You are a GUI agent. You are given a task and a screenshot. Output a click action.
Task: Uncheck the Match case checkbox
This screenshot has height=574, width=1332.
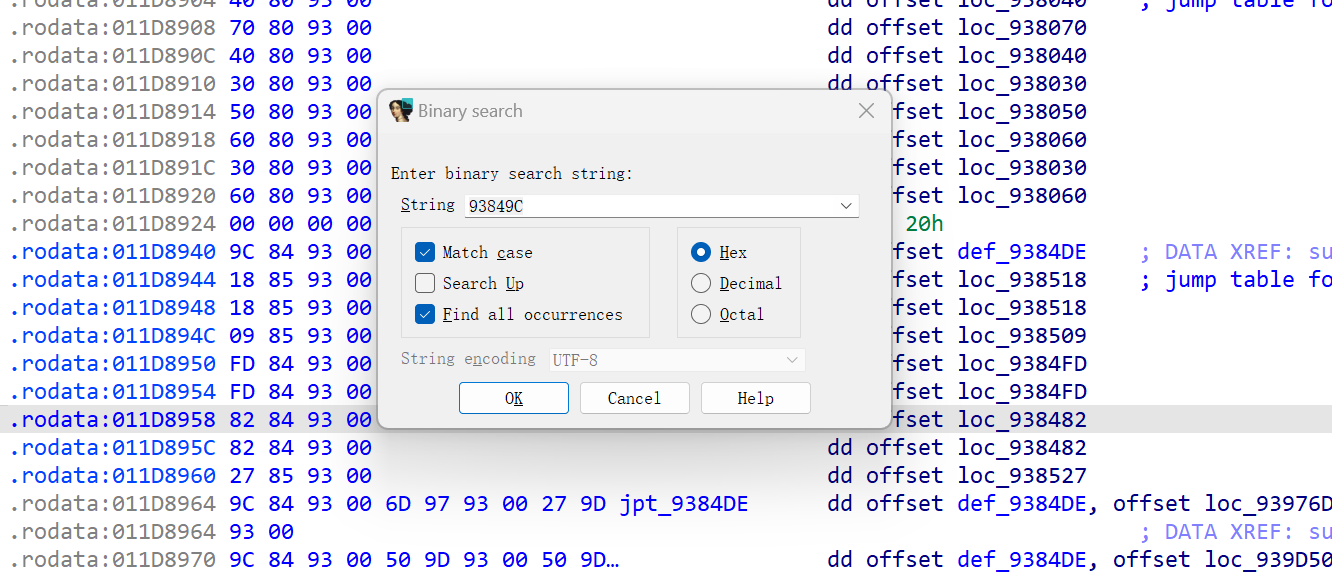pos(425,253)
